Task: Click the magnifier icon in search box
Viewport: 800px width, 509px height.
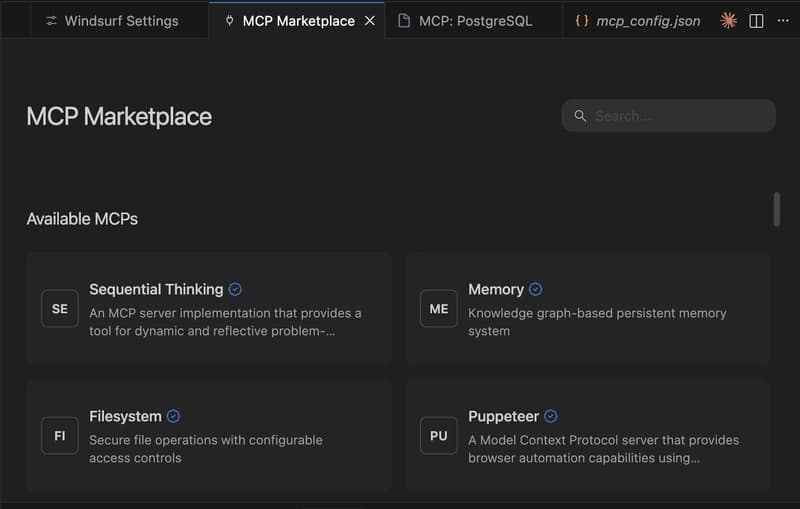Action: (x=580, y=116)
